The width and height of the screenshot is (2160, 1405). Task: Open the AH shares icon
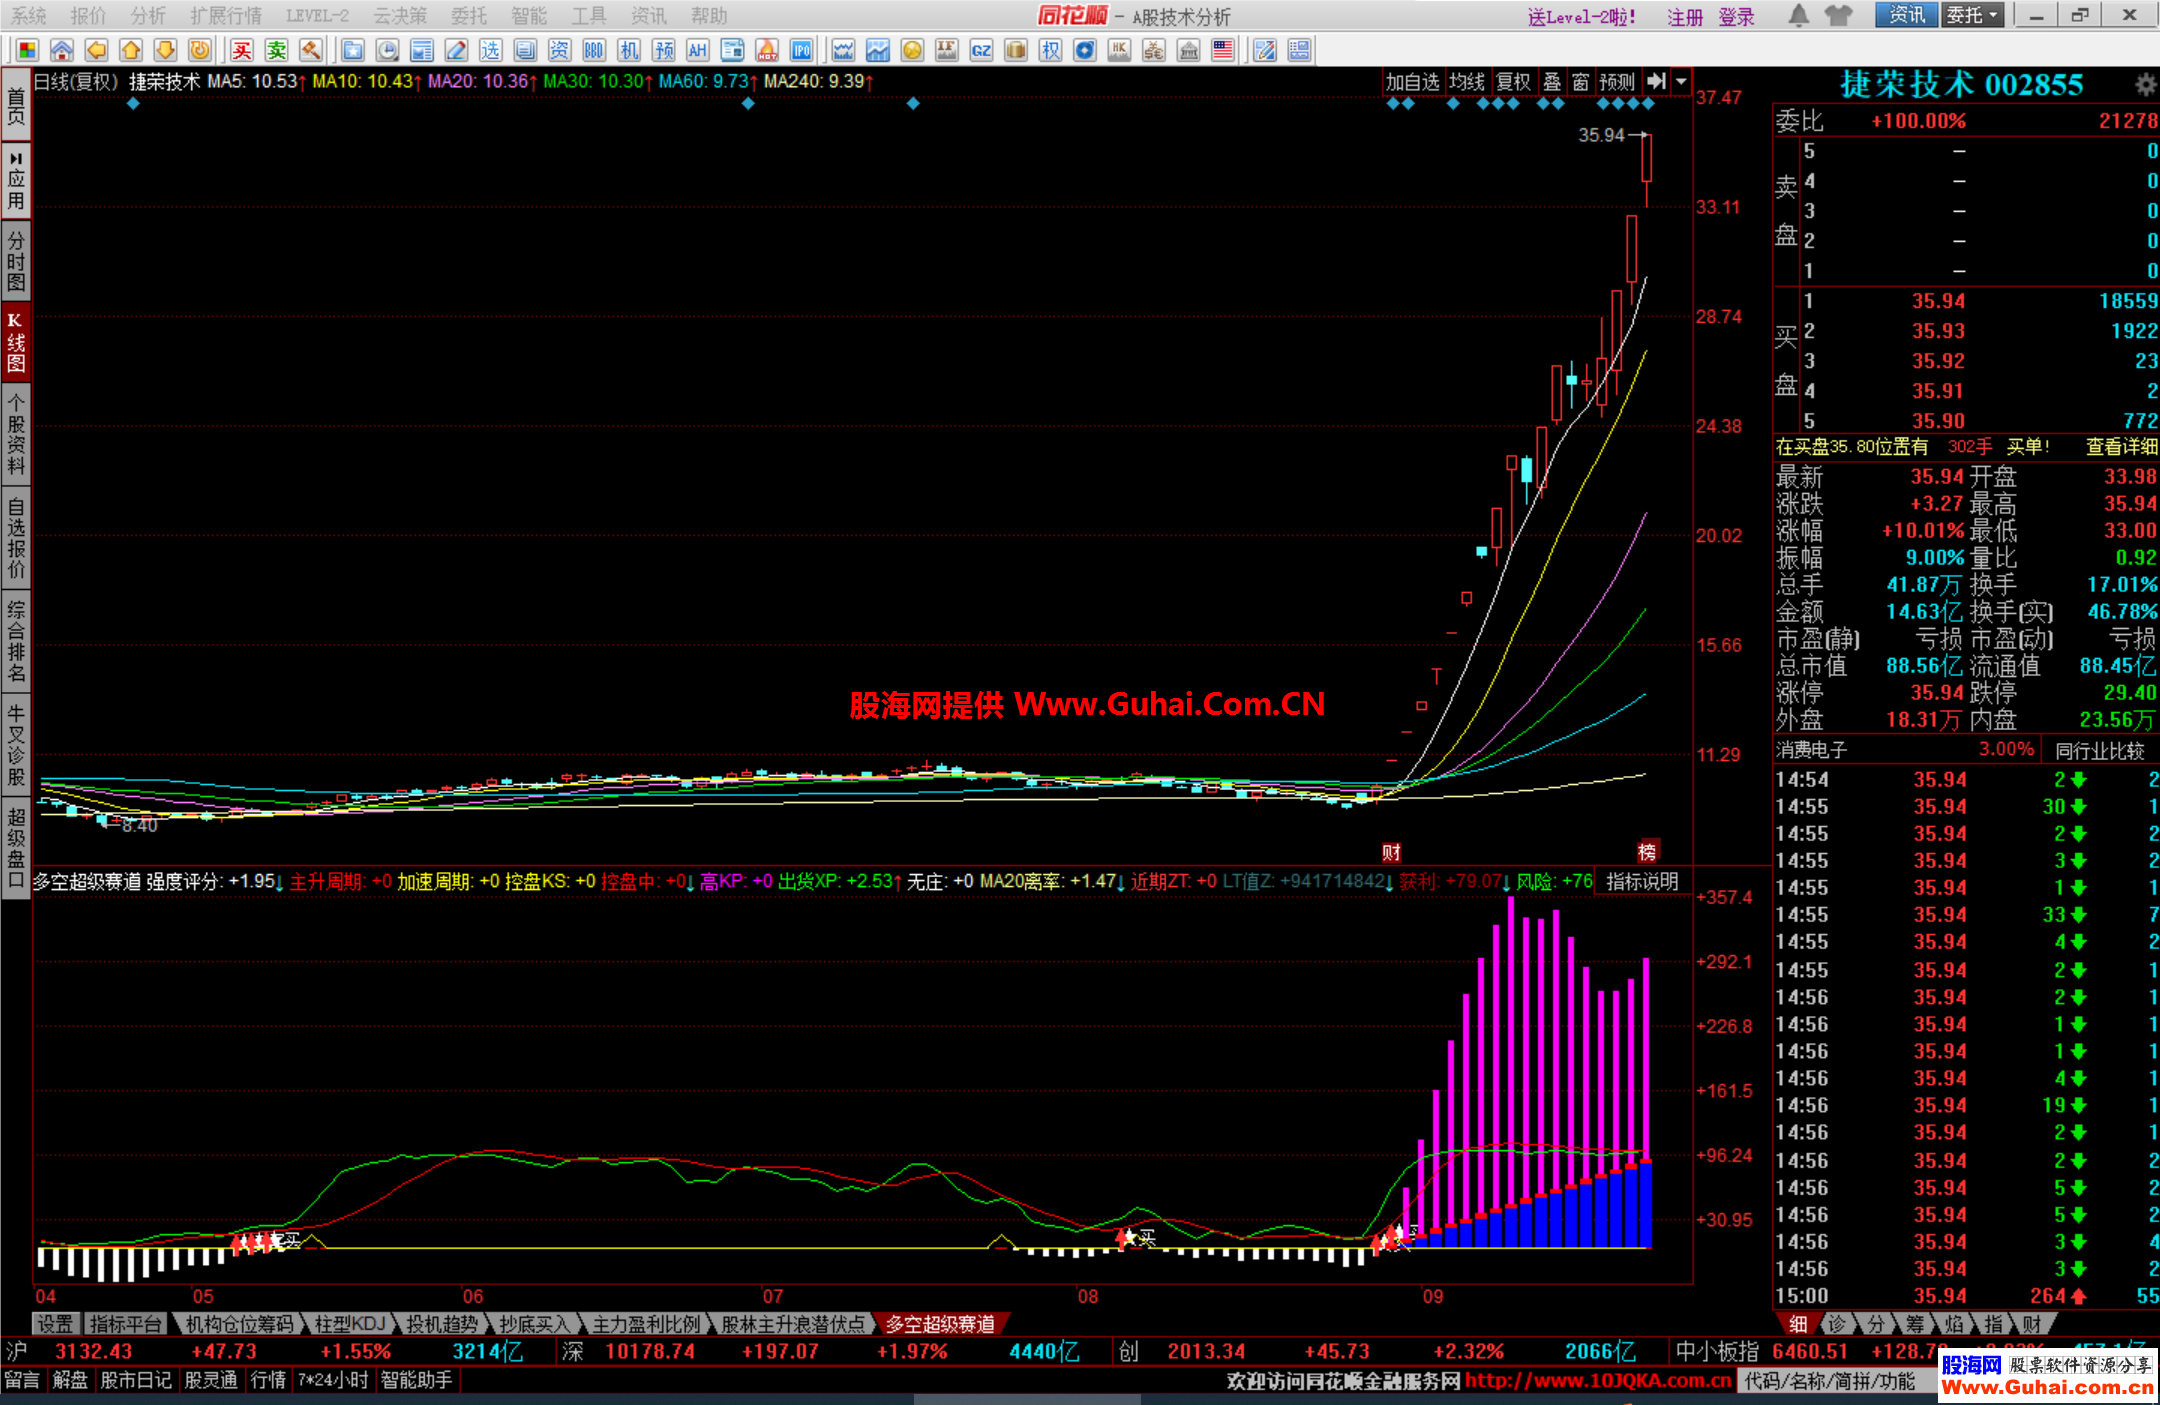(698, 50)
